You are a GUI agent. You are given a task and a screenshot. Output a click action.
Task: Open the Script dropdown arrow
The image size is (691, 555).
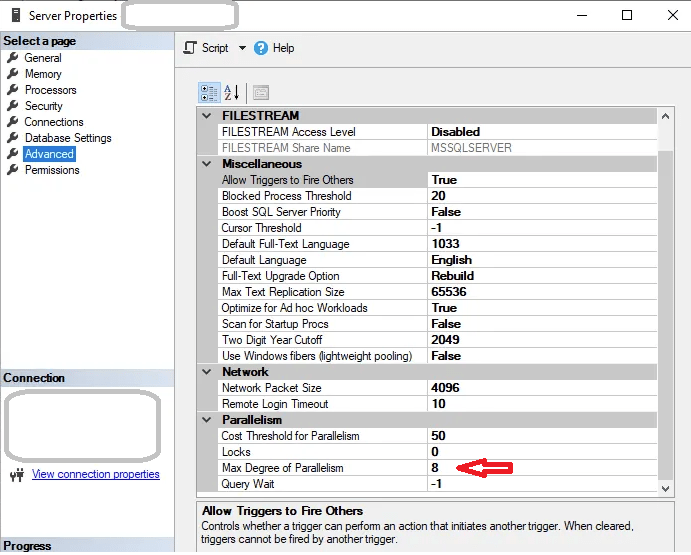click(x=242, y=48)
